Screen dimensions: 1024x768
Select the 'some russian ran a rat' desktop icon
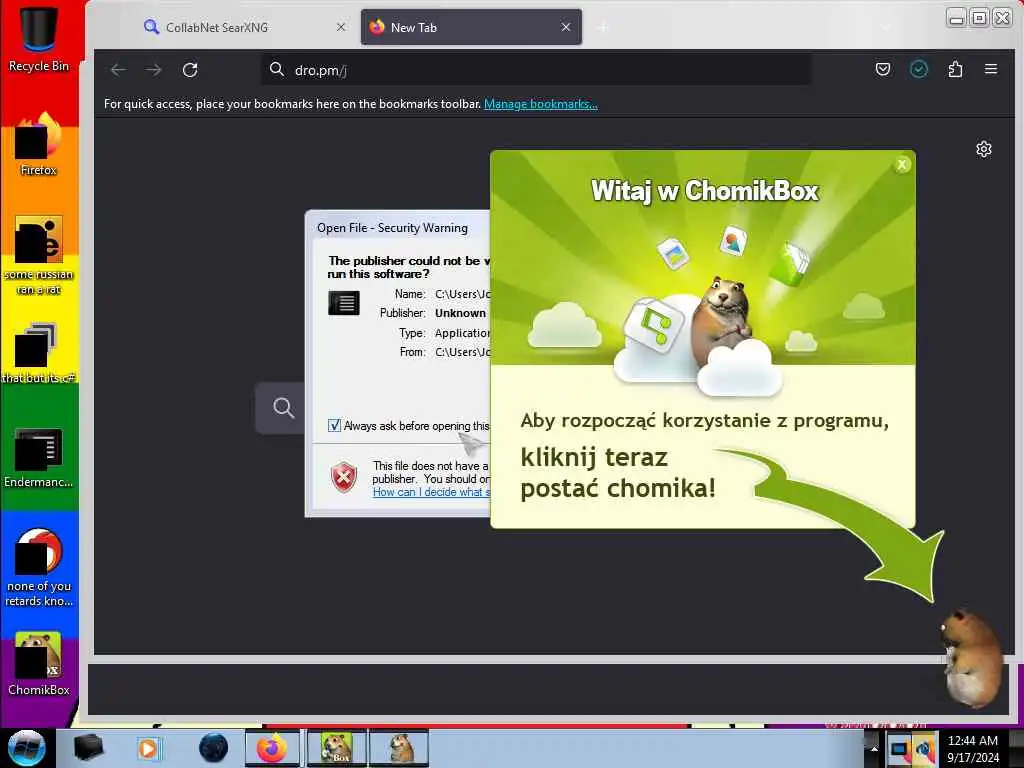[38, 255]
